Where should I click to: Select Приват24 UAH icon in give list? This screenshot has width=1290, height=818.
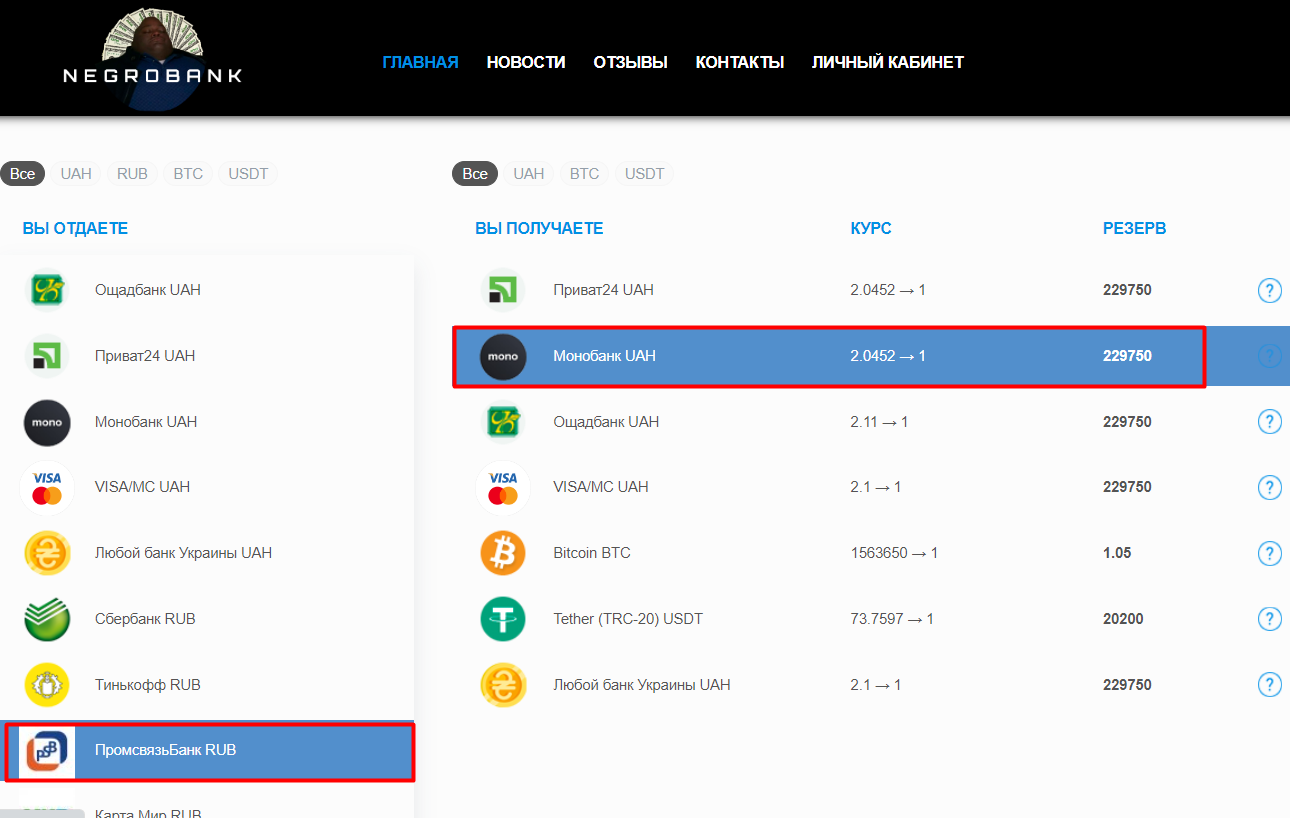(x=46, y=356)
